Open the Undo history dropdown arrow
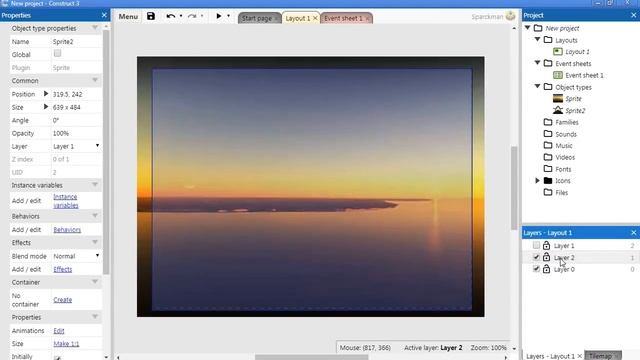The width and height of the screenshot is (640, 360). (181, 16)
